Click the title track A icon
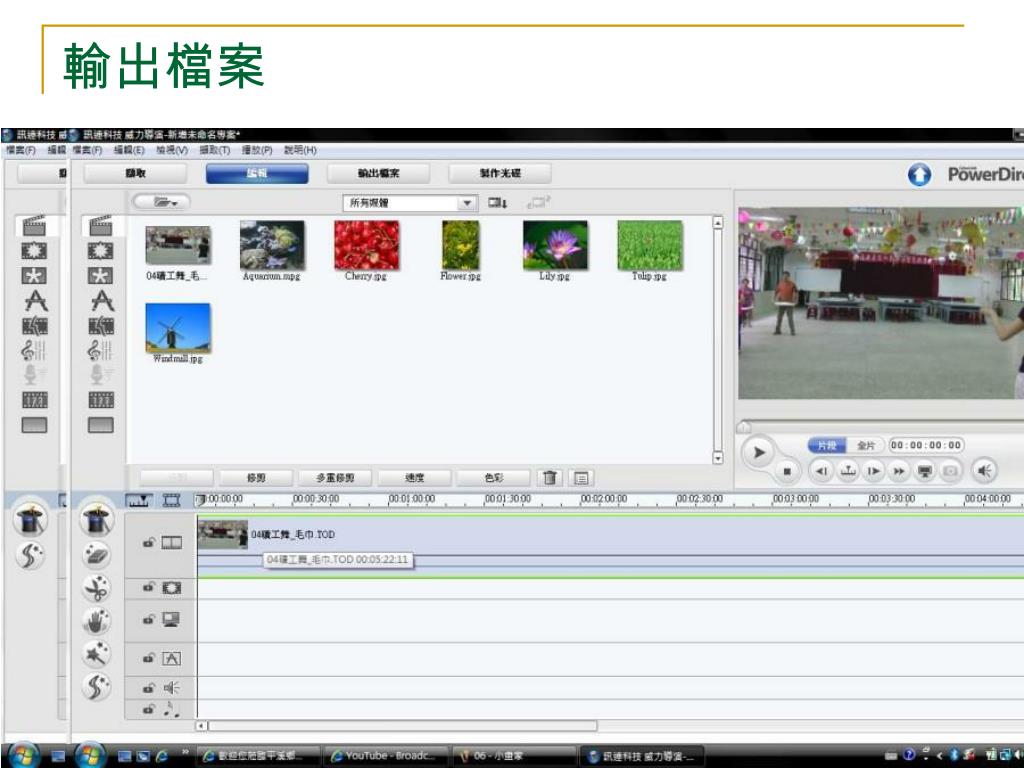The image size is (1024, 768). tap(171, 658)
